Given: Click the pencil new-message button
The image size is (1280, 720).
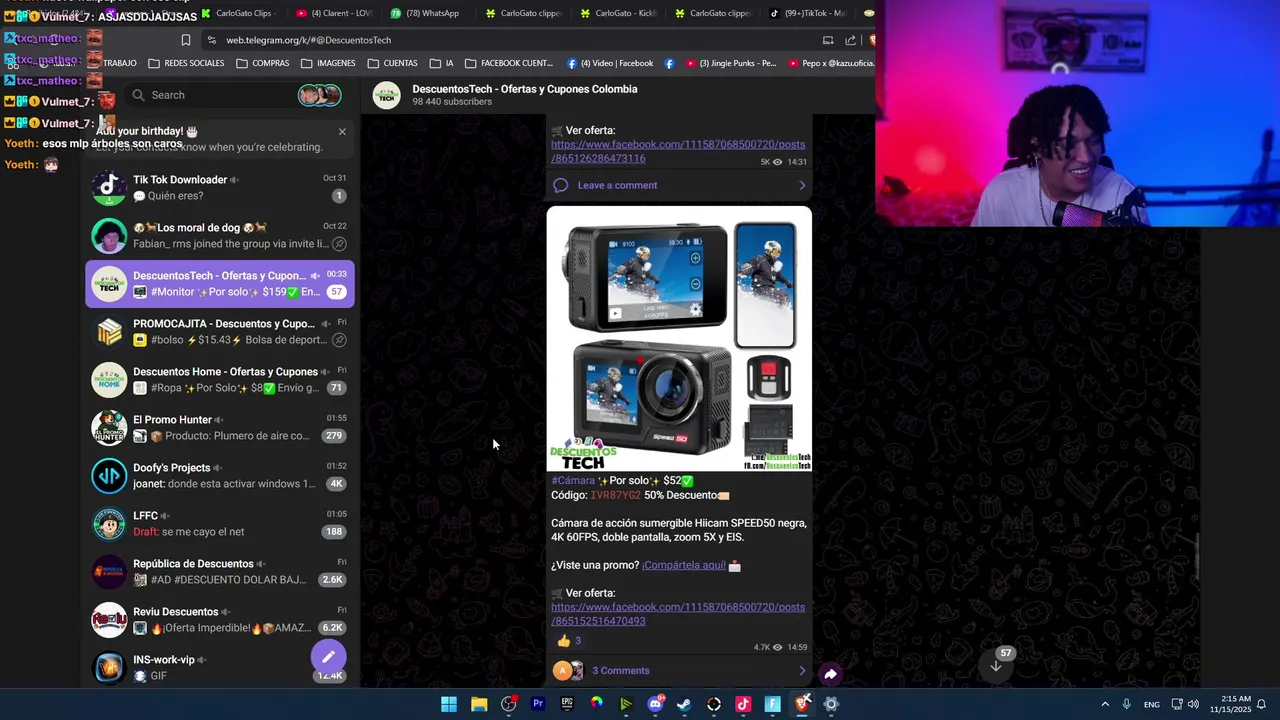Looking at the screenshot, I should point(328,657).
